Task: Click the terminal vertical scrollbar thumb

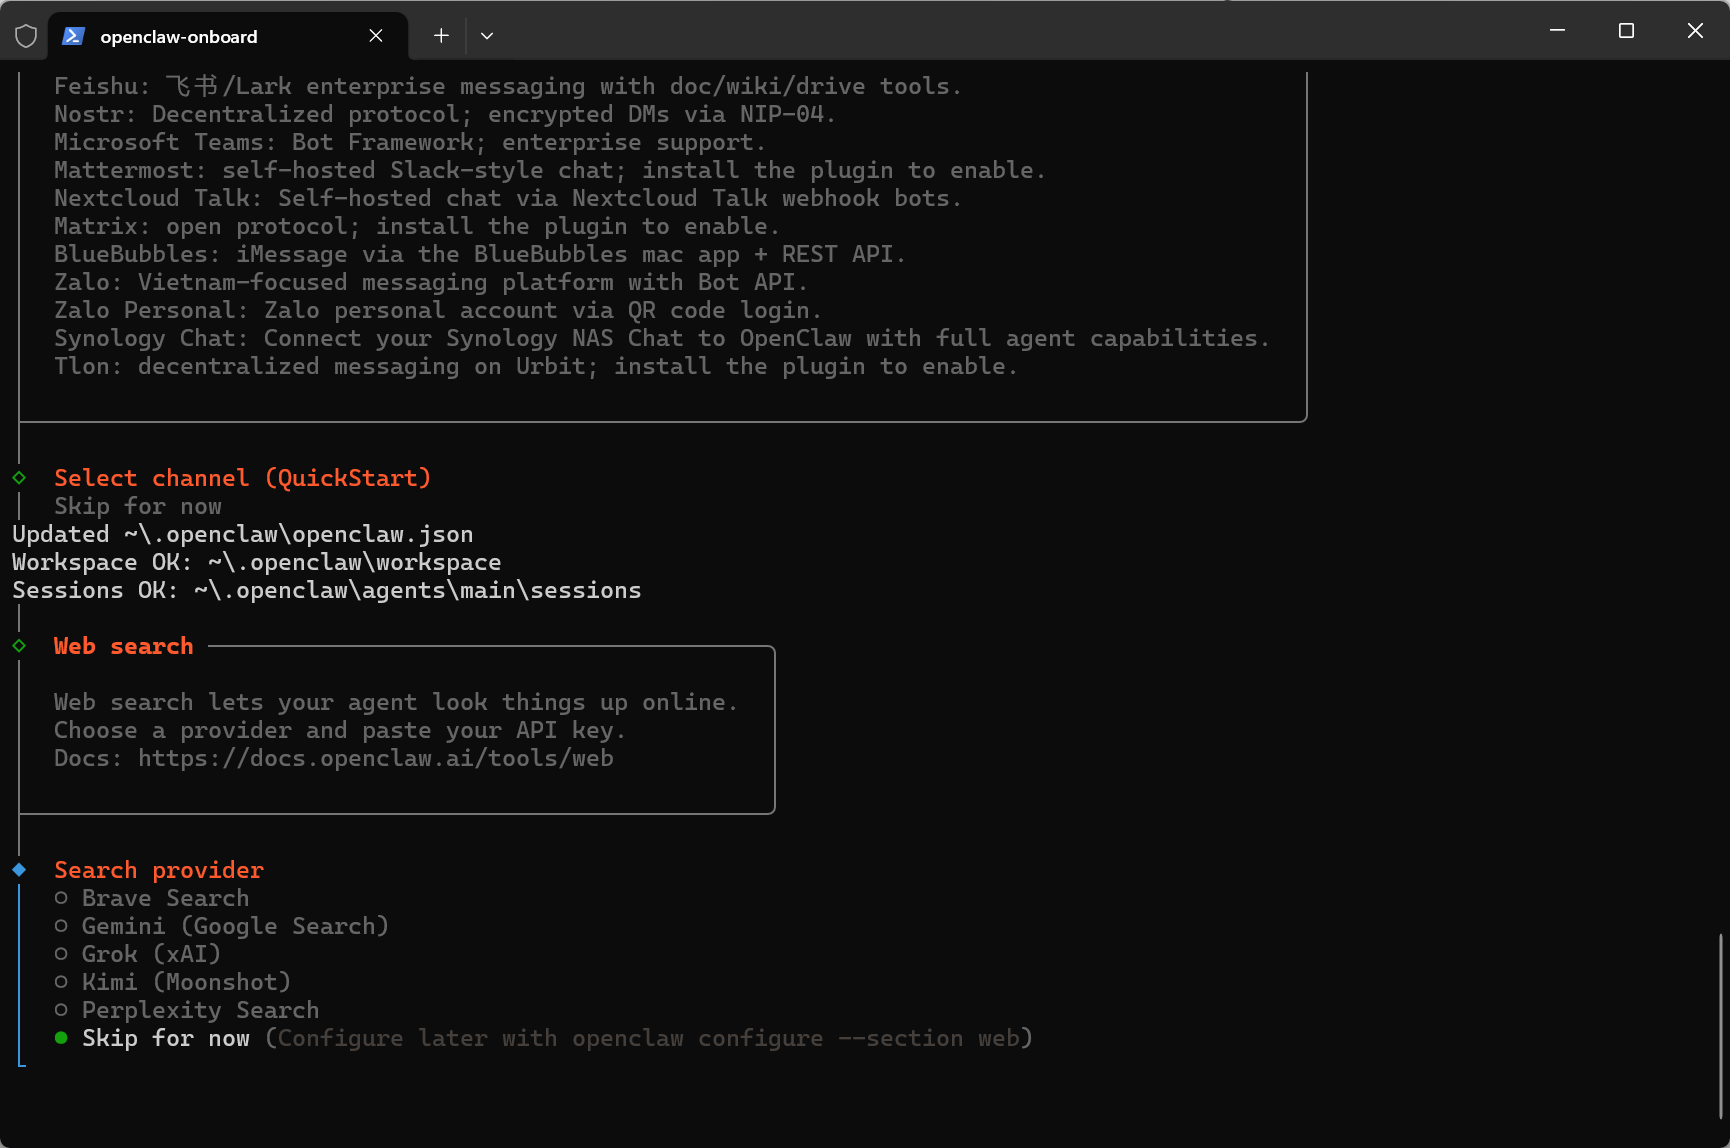Action: (x=1720, y=1026)
